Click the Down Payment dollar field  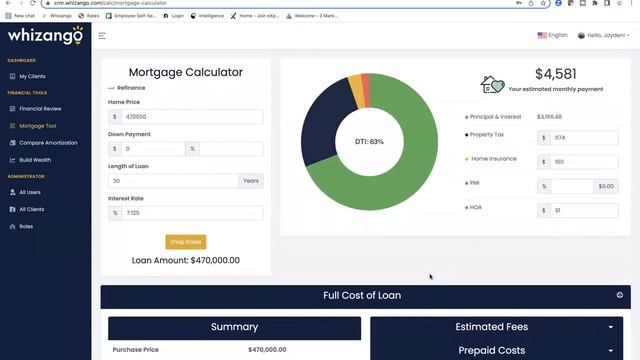(153, 149)
